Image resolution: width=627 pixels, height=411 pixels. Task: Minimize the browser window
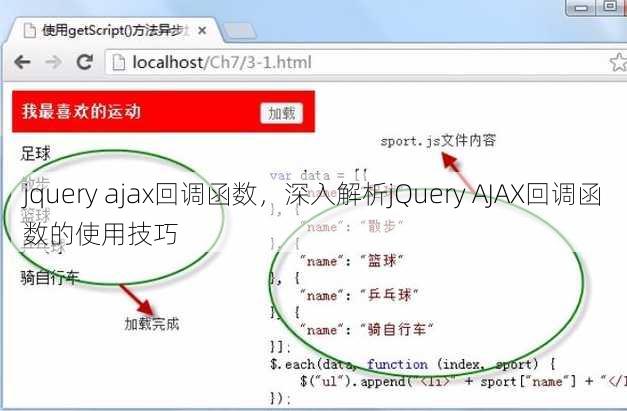[x=581, y=7]
